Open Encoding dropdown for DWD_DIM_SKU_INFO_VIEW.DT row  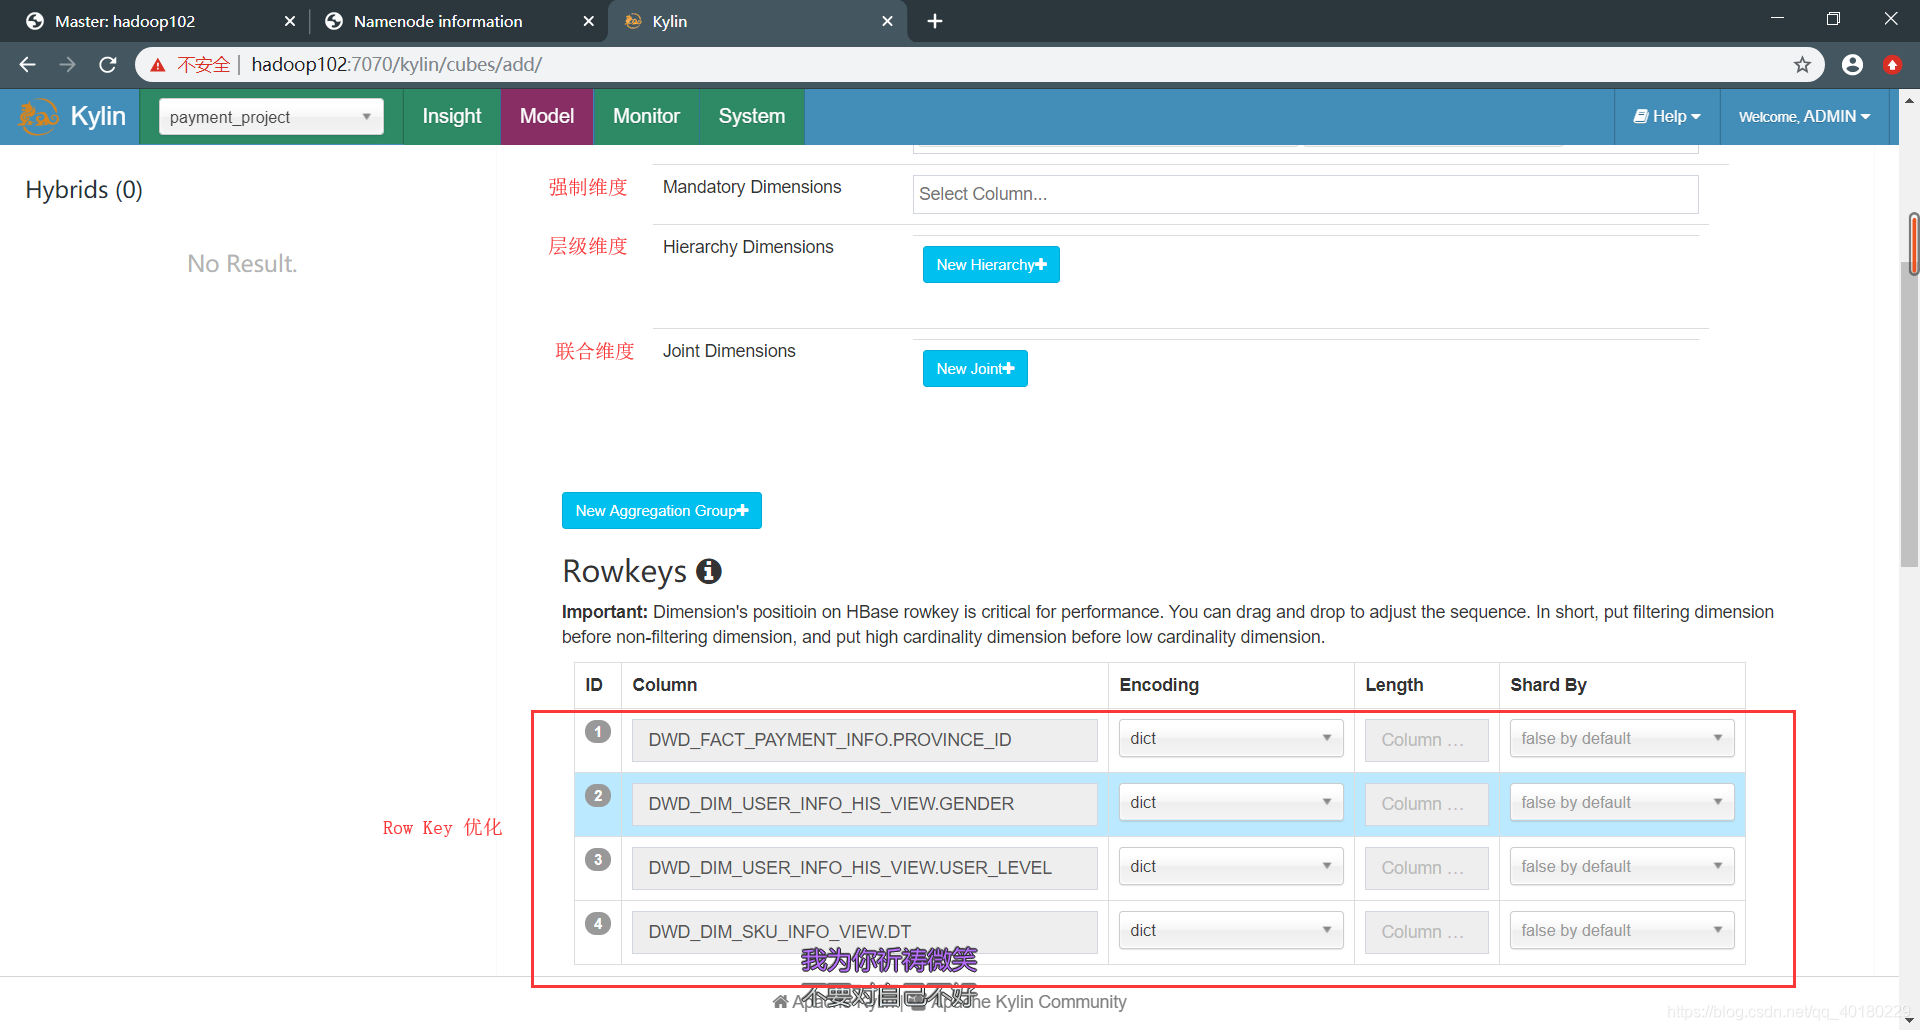click(1231, 931)
